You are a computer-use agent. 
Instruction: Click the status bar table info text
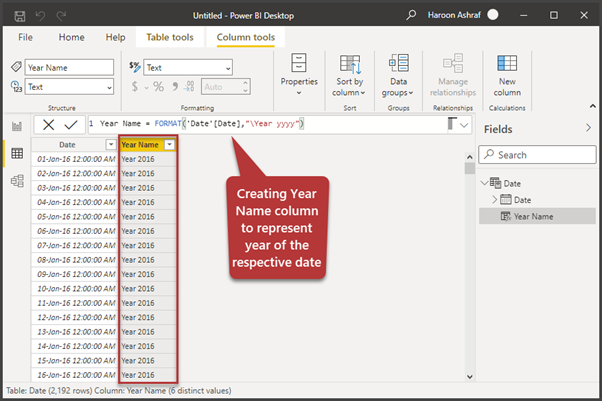119,391
